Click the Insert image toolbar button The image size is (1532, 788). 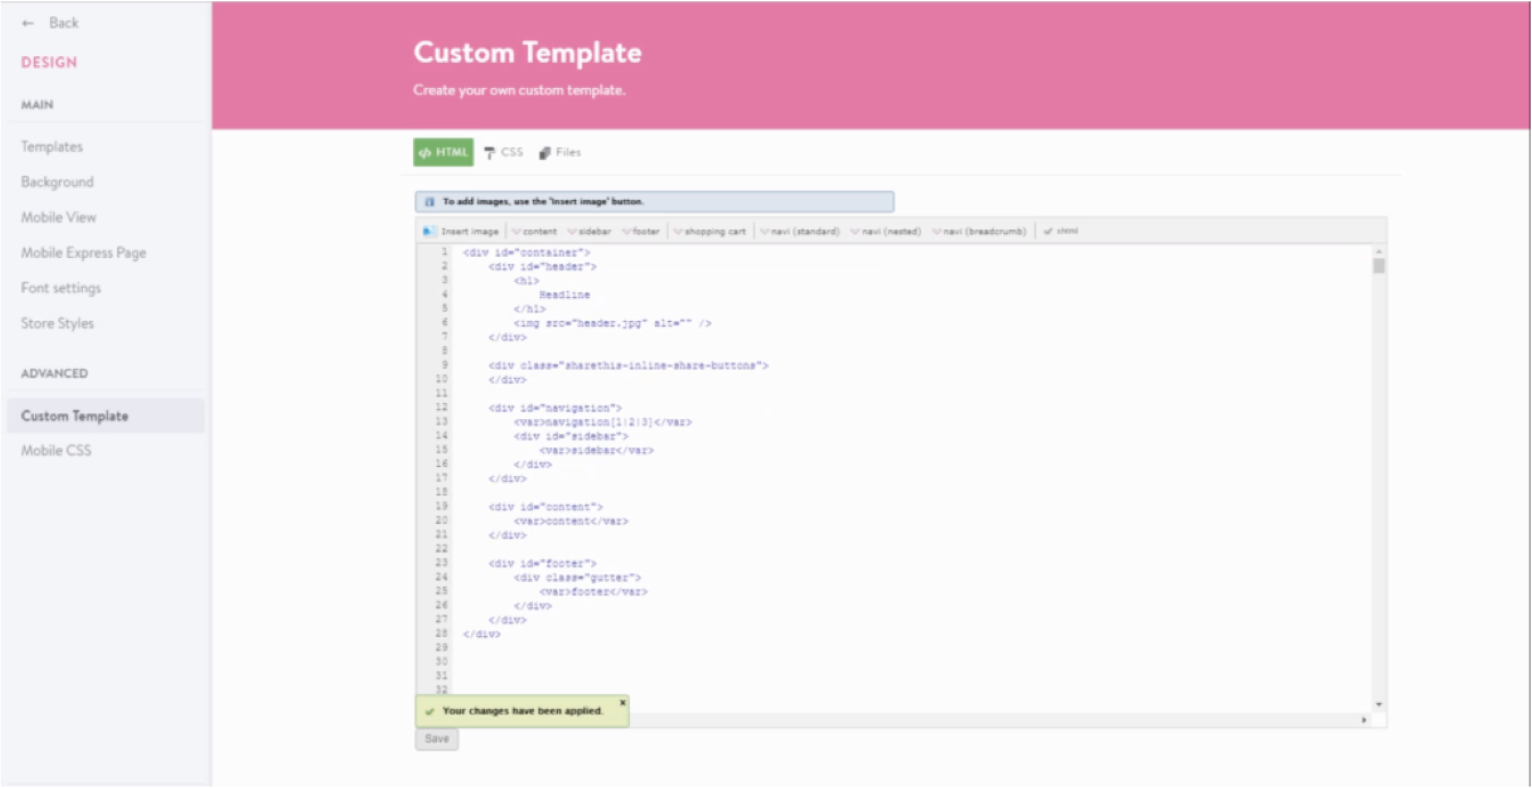click(461, 231)
